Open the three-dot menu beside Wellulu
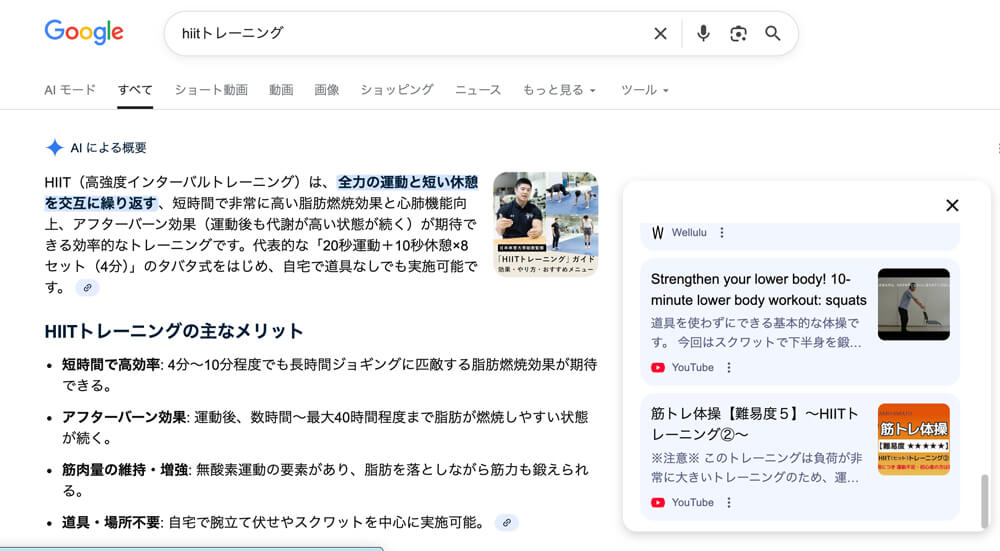 tap(722, 233)
